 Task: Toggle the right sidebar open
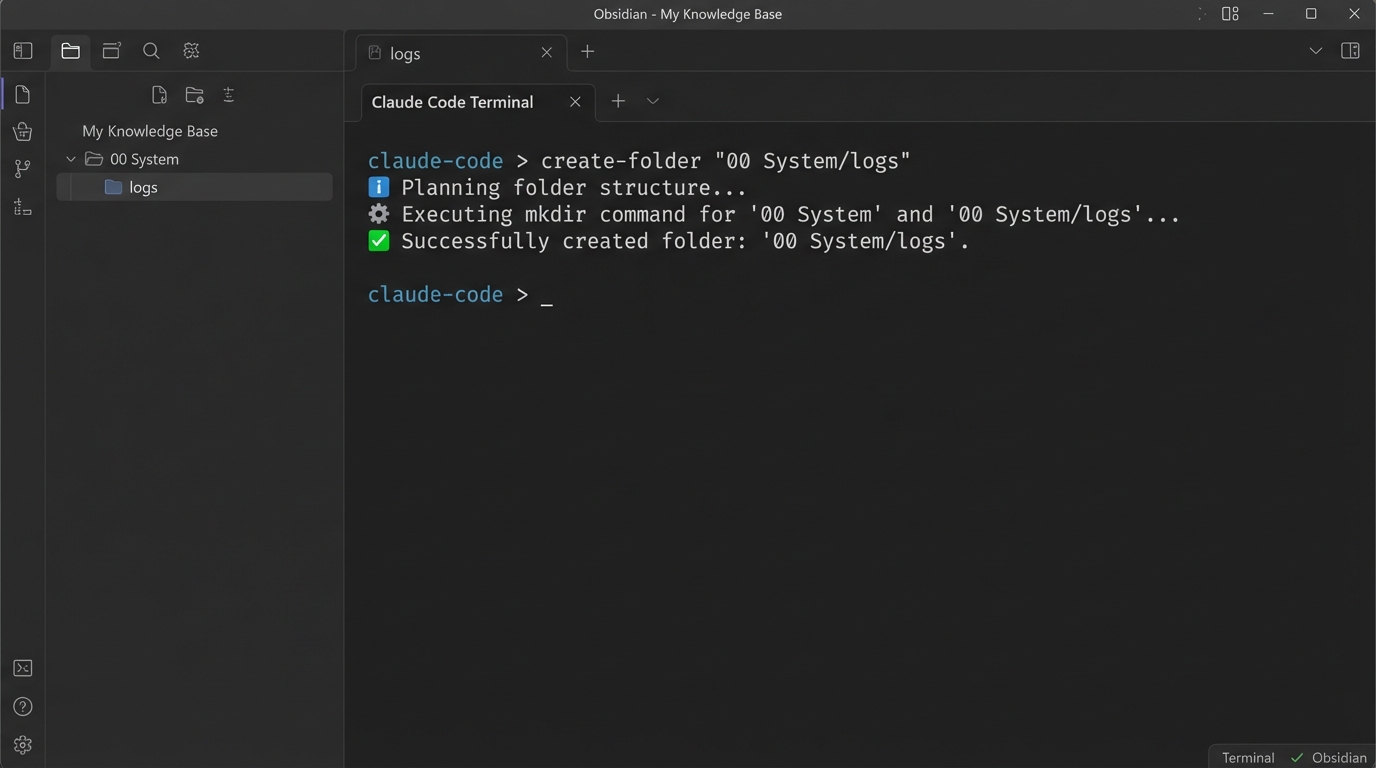click(1350, 50)
